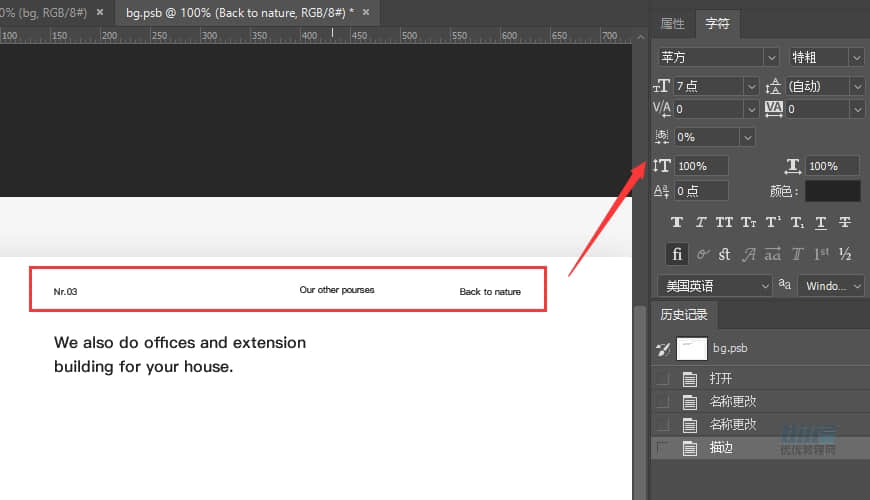Switch to the 属性 panel tab

click(673, 23)
